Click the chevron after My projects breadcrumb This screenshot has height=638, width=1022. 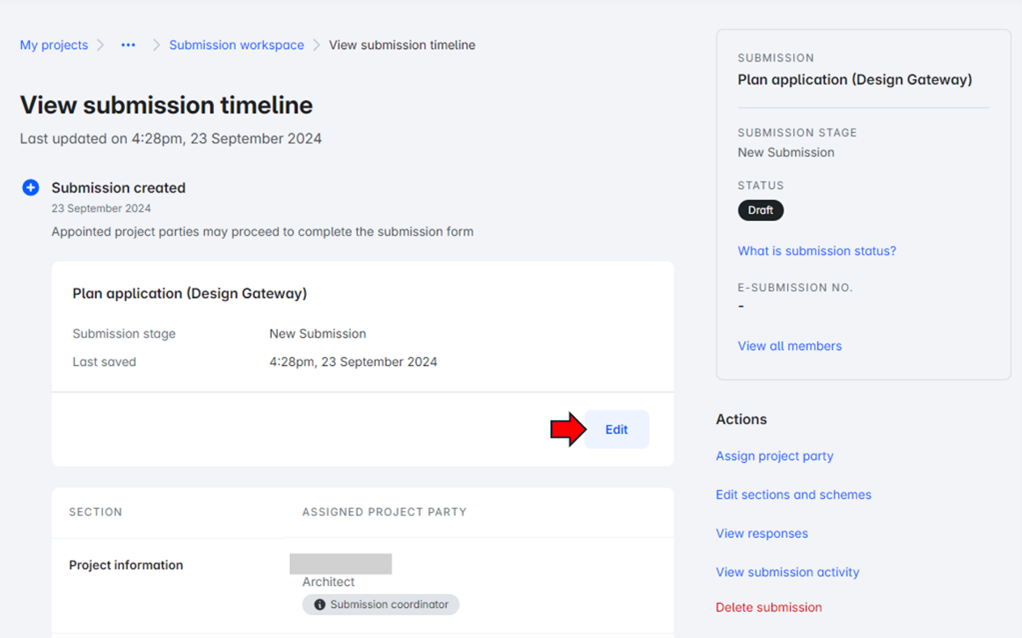[101, 45]
